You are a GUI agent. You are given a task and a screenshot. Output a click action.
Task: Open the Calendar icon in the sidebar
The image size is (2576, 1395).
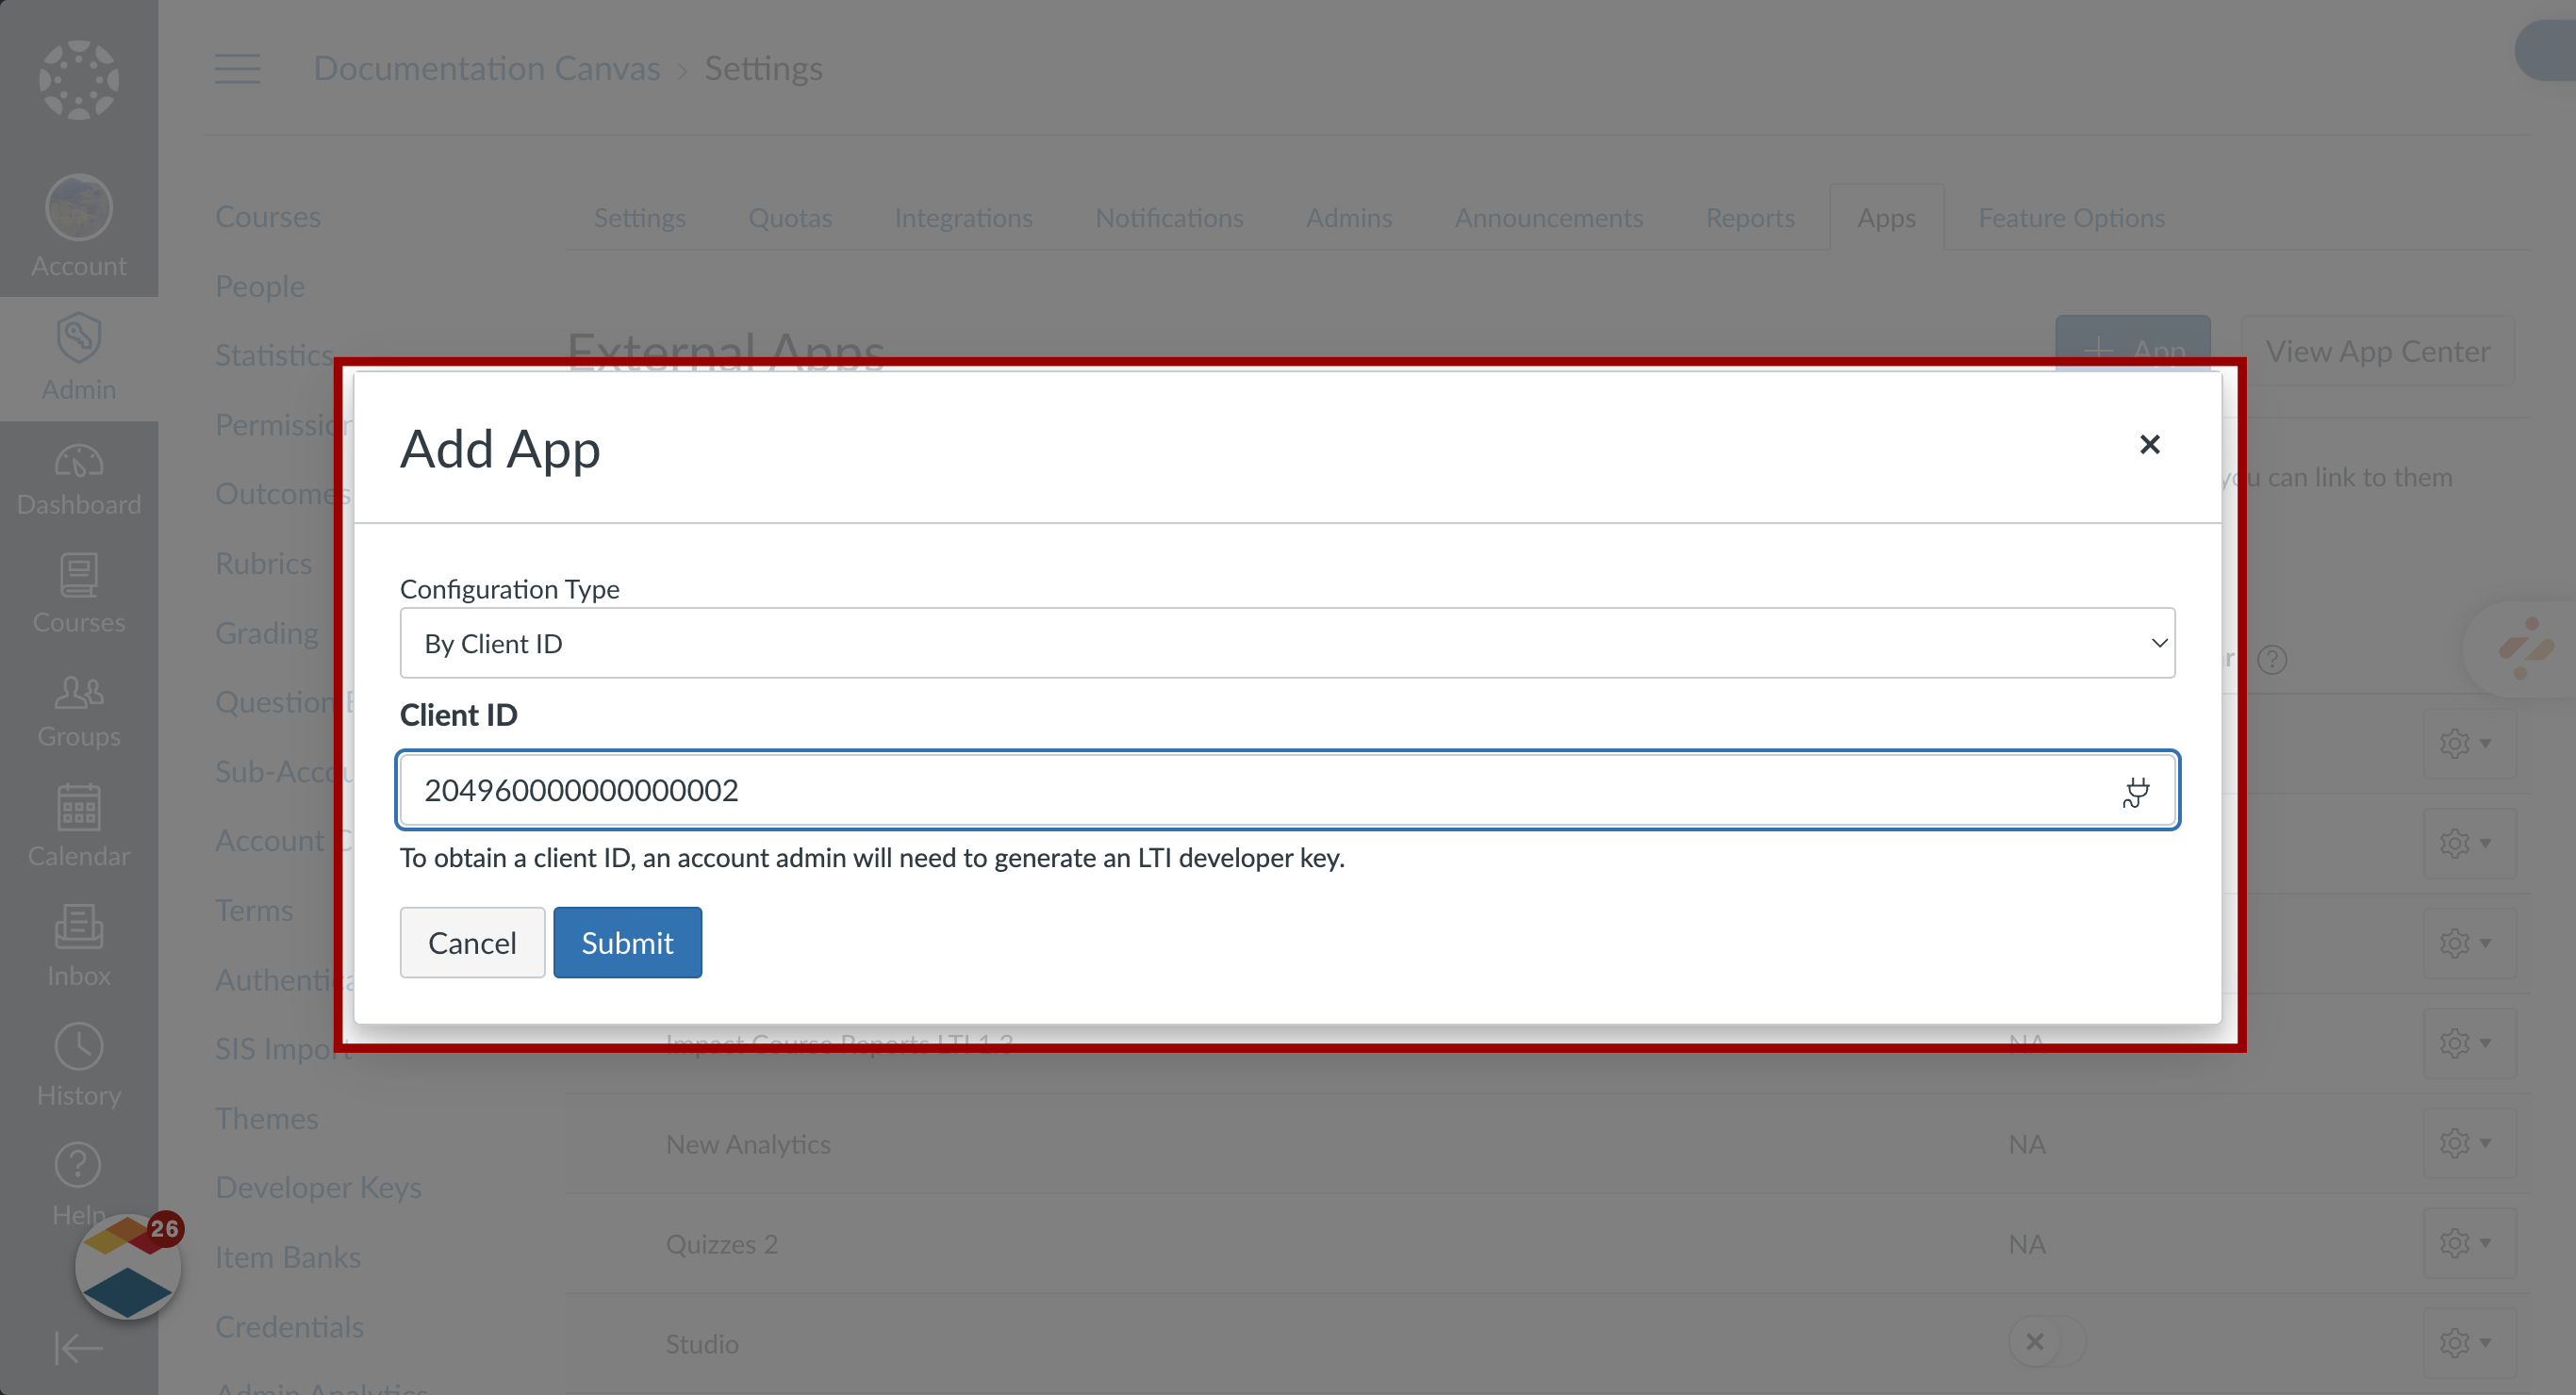[79, 825]
